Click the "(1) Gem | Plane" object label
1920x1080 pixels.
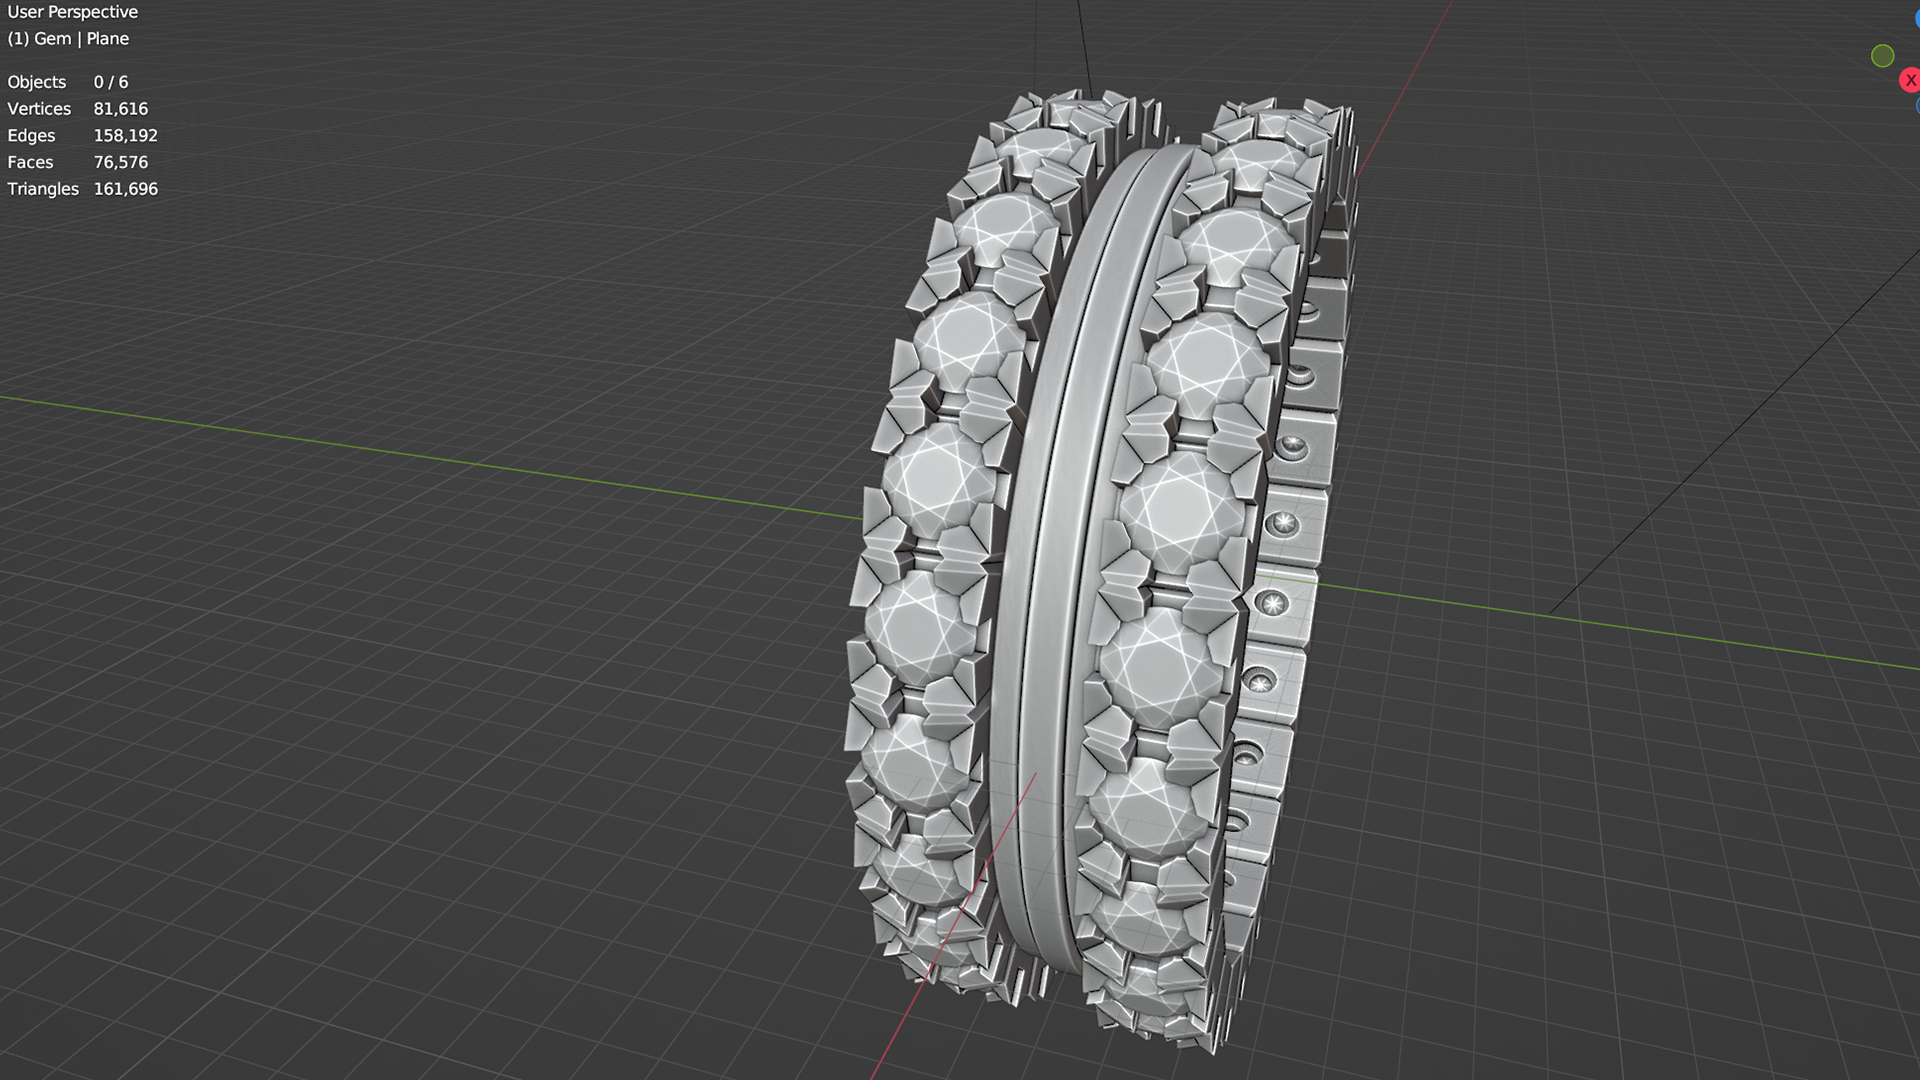tap(68, 39)
